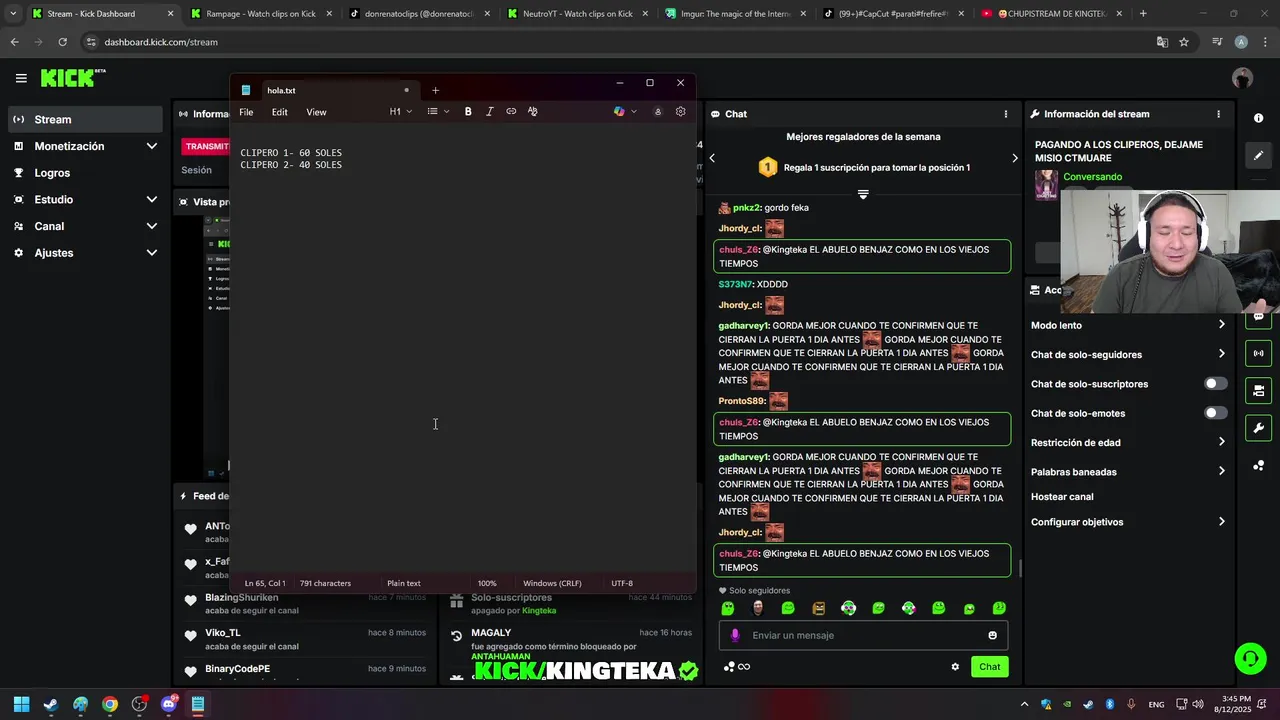Open Notepad list style dropdown
The height and width of the screenshot is (720, 1280).
point(438,112)
